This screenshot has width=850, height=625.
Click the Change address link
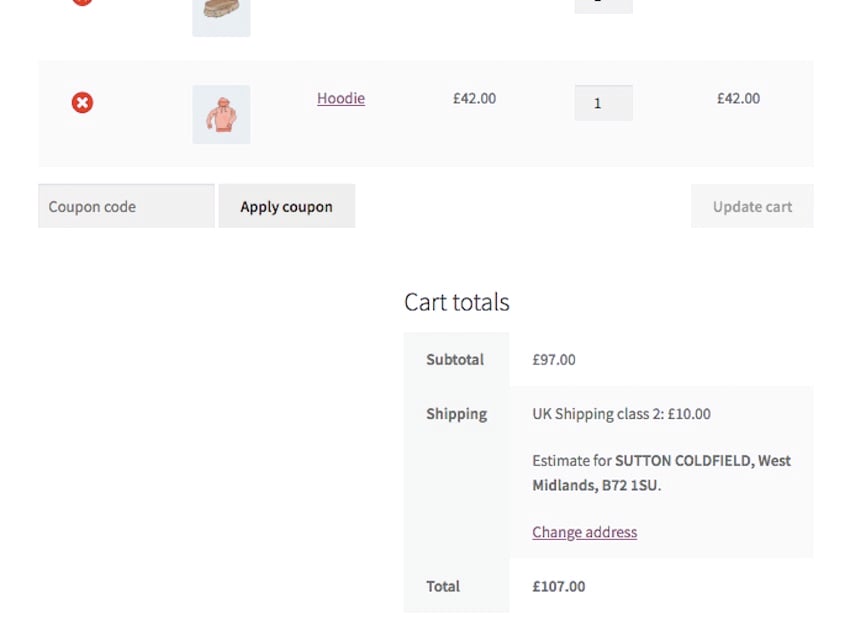pos(584,532)
